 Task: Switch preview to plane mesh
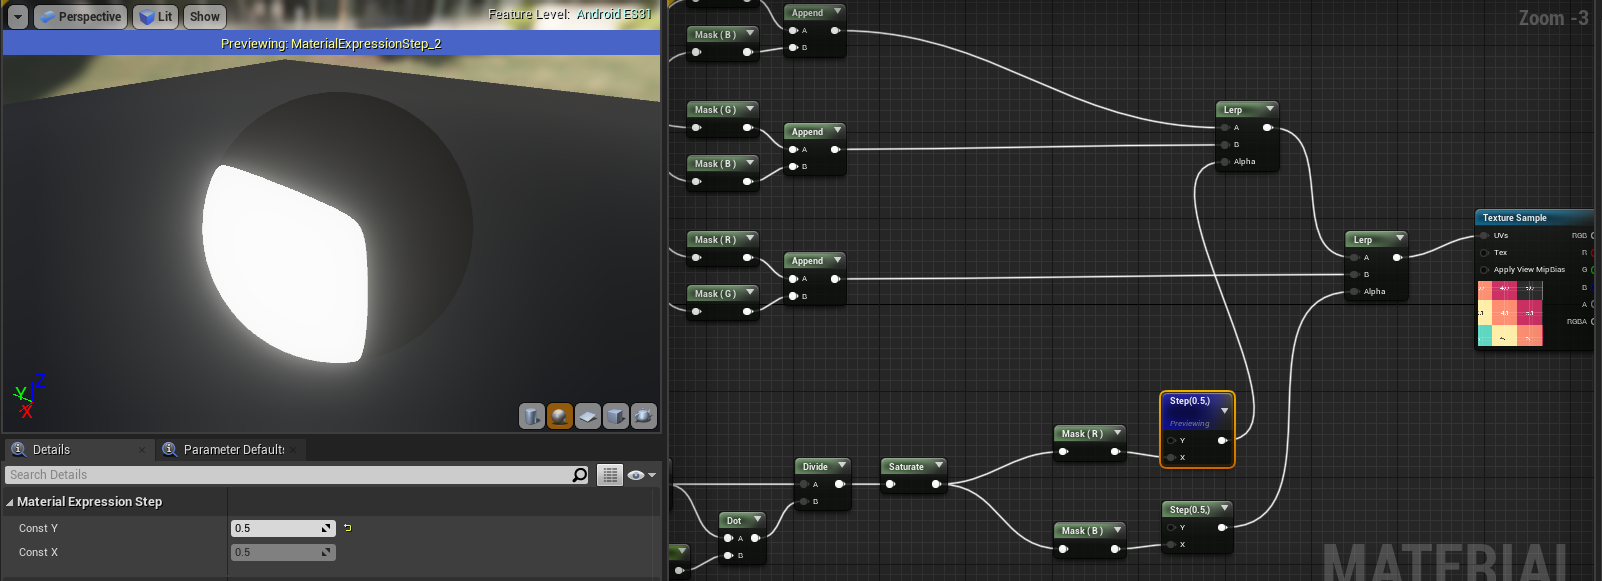[x=588, y=416]
